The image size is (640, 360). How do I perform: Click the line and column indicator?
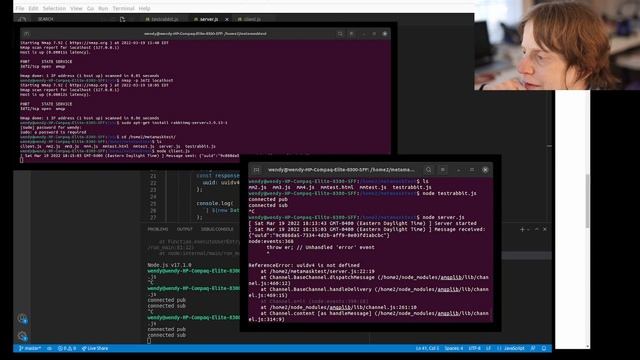427,348
